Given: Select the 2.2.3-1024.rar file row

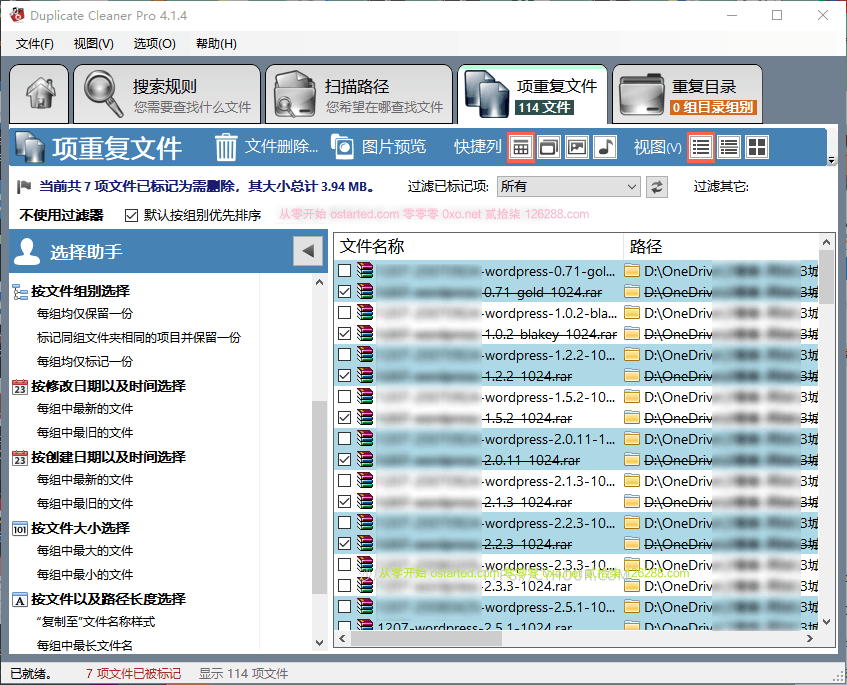Looking at the screenshot, I should pyautogui.click(x=576, y=543).
